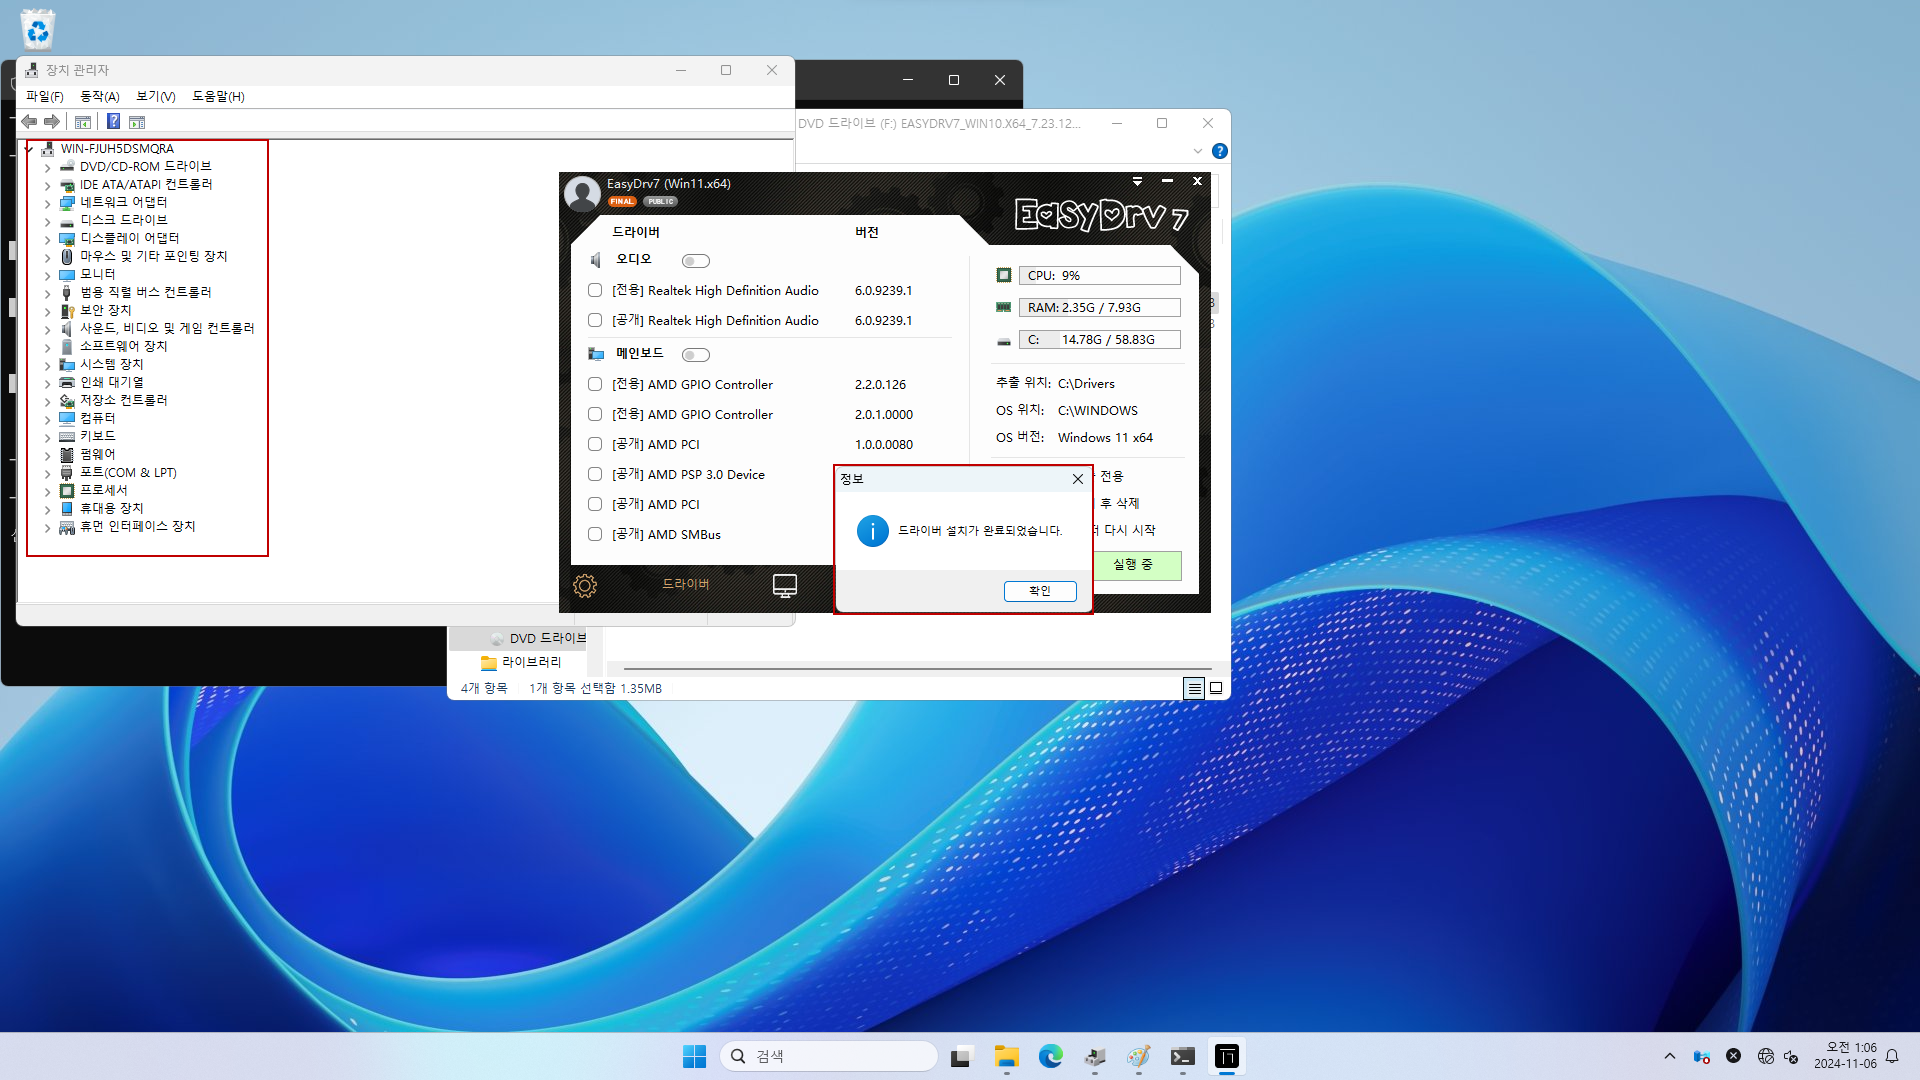Screen dimensions: 1920x1080
Task: Expand the 디스플레이 어댑터 tree node
Action: click(47, 239)
